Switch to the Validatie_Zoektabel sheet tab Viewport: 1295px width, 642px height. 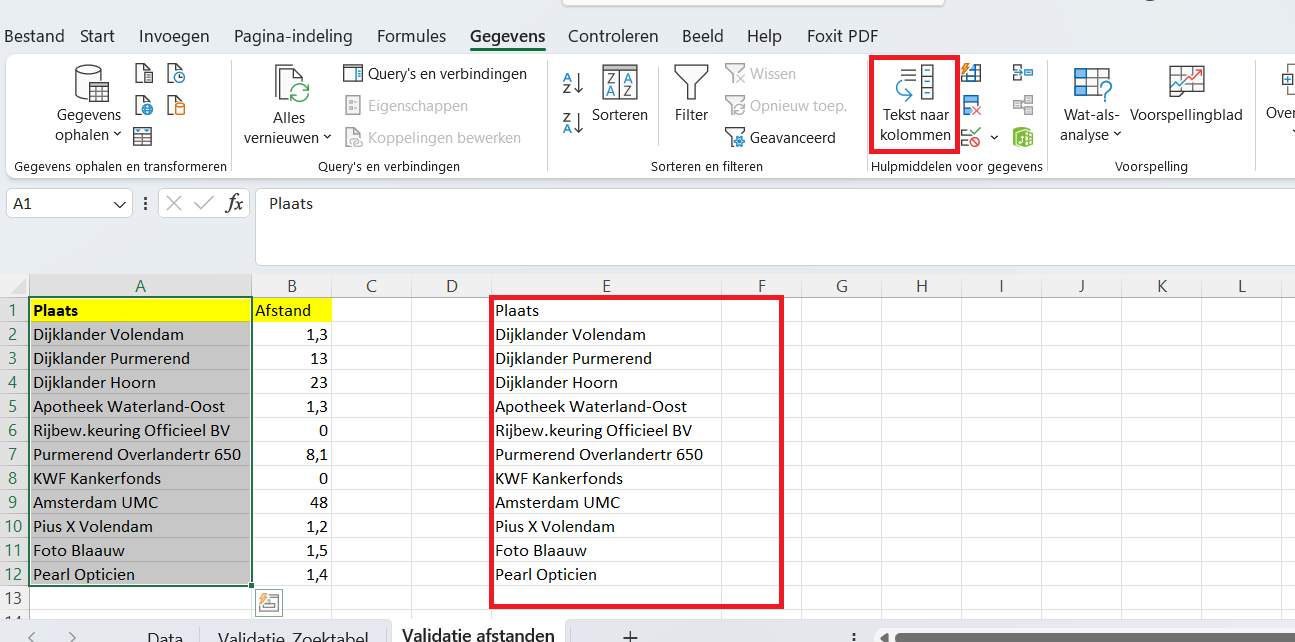(x=293, y=637)
